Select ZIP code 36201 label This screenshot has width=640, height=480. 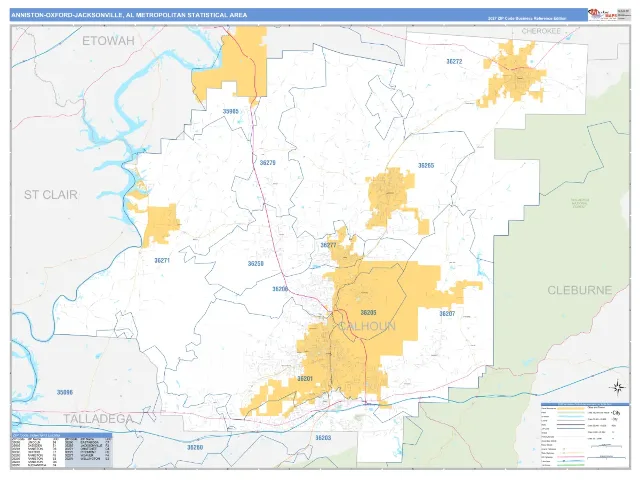(305, 379)
